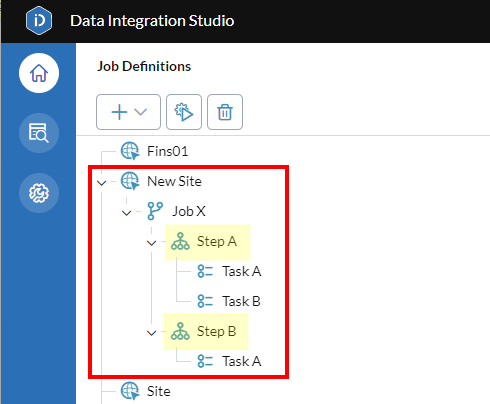Click the trash delete button

point(225,112)
